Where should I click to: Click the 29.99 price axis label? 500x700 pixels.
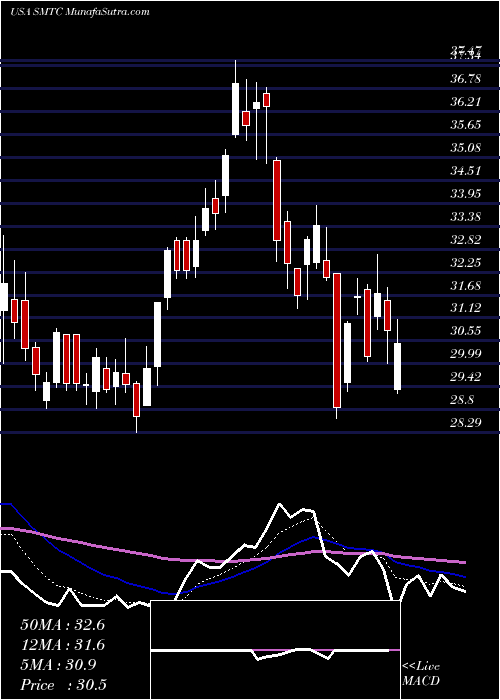[466, 353]
